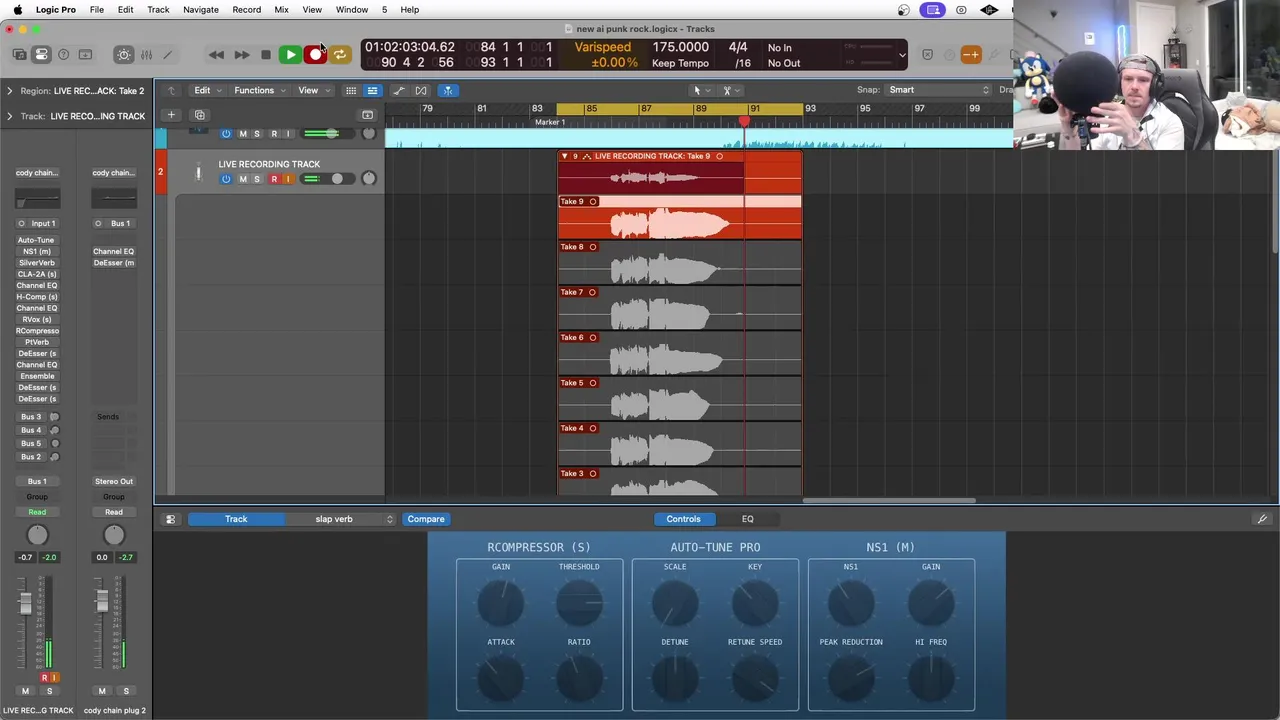Open the CLA-2A plugin slot
Screen dimensions: 1280x720
pos(37,274)
